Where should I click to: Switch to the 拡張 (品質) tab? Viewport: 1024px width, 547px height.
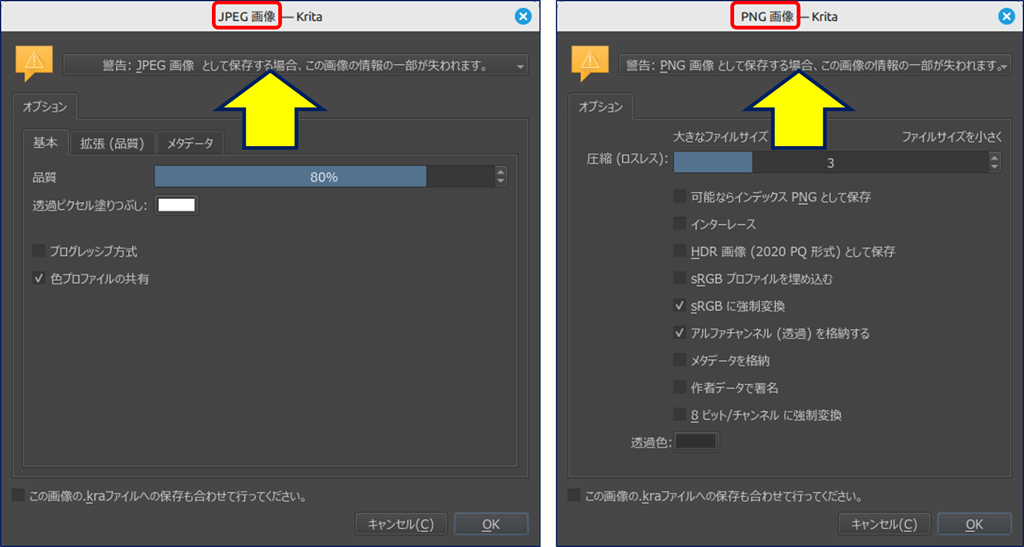[113, 143]
